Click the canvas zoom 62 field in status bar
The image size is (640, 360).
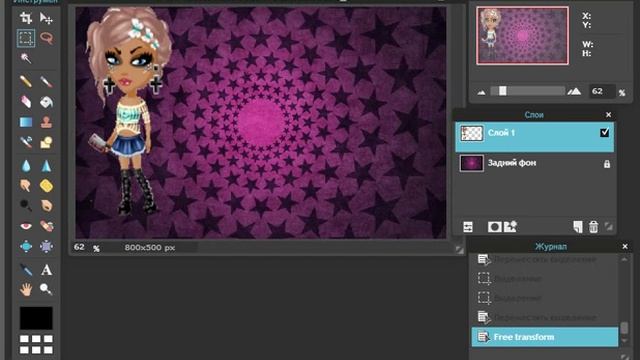click(79, 247)
